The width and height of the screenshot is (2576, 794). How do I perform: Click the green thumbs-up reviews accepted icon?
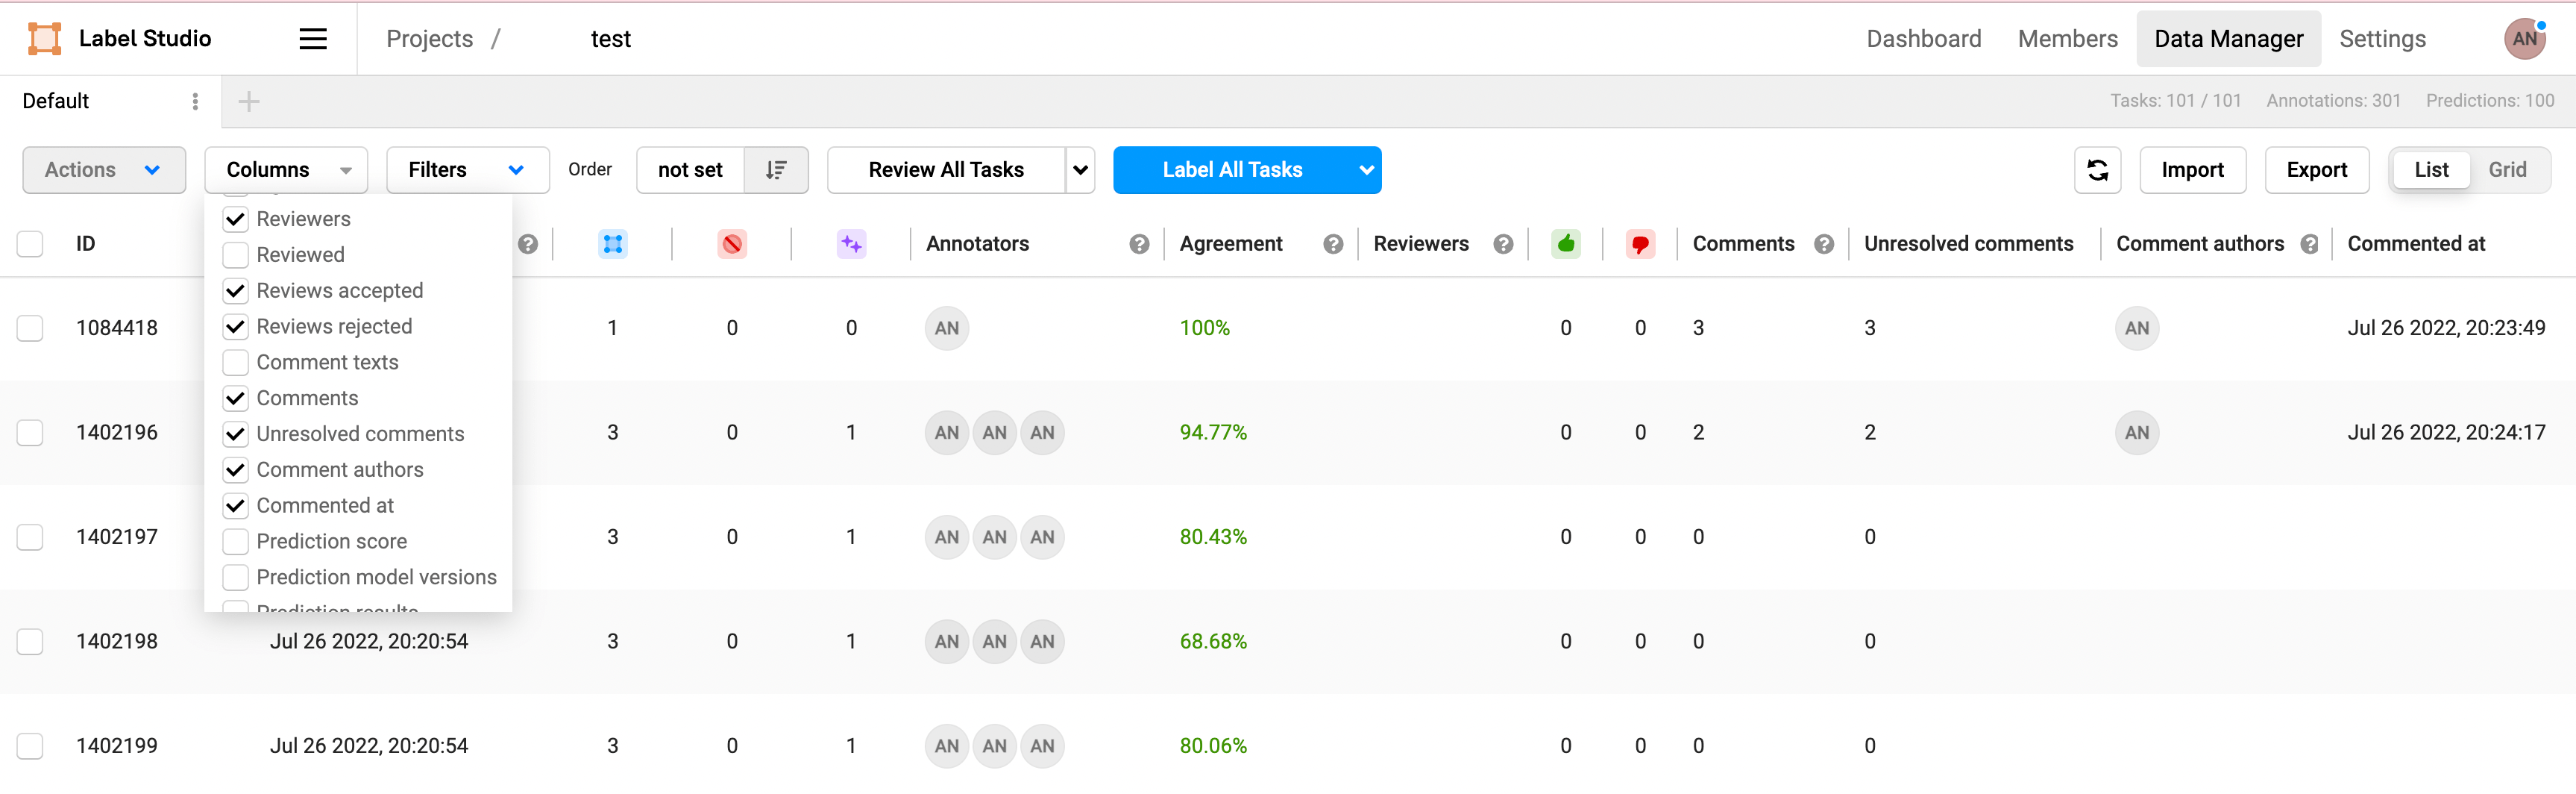[1565, 244]
